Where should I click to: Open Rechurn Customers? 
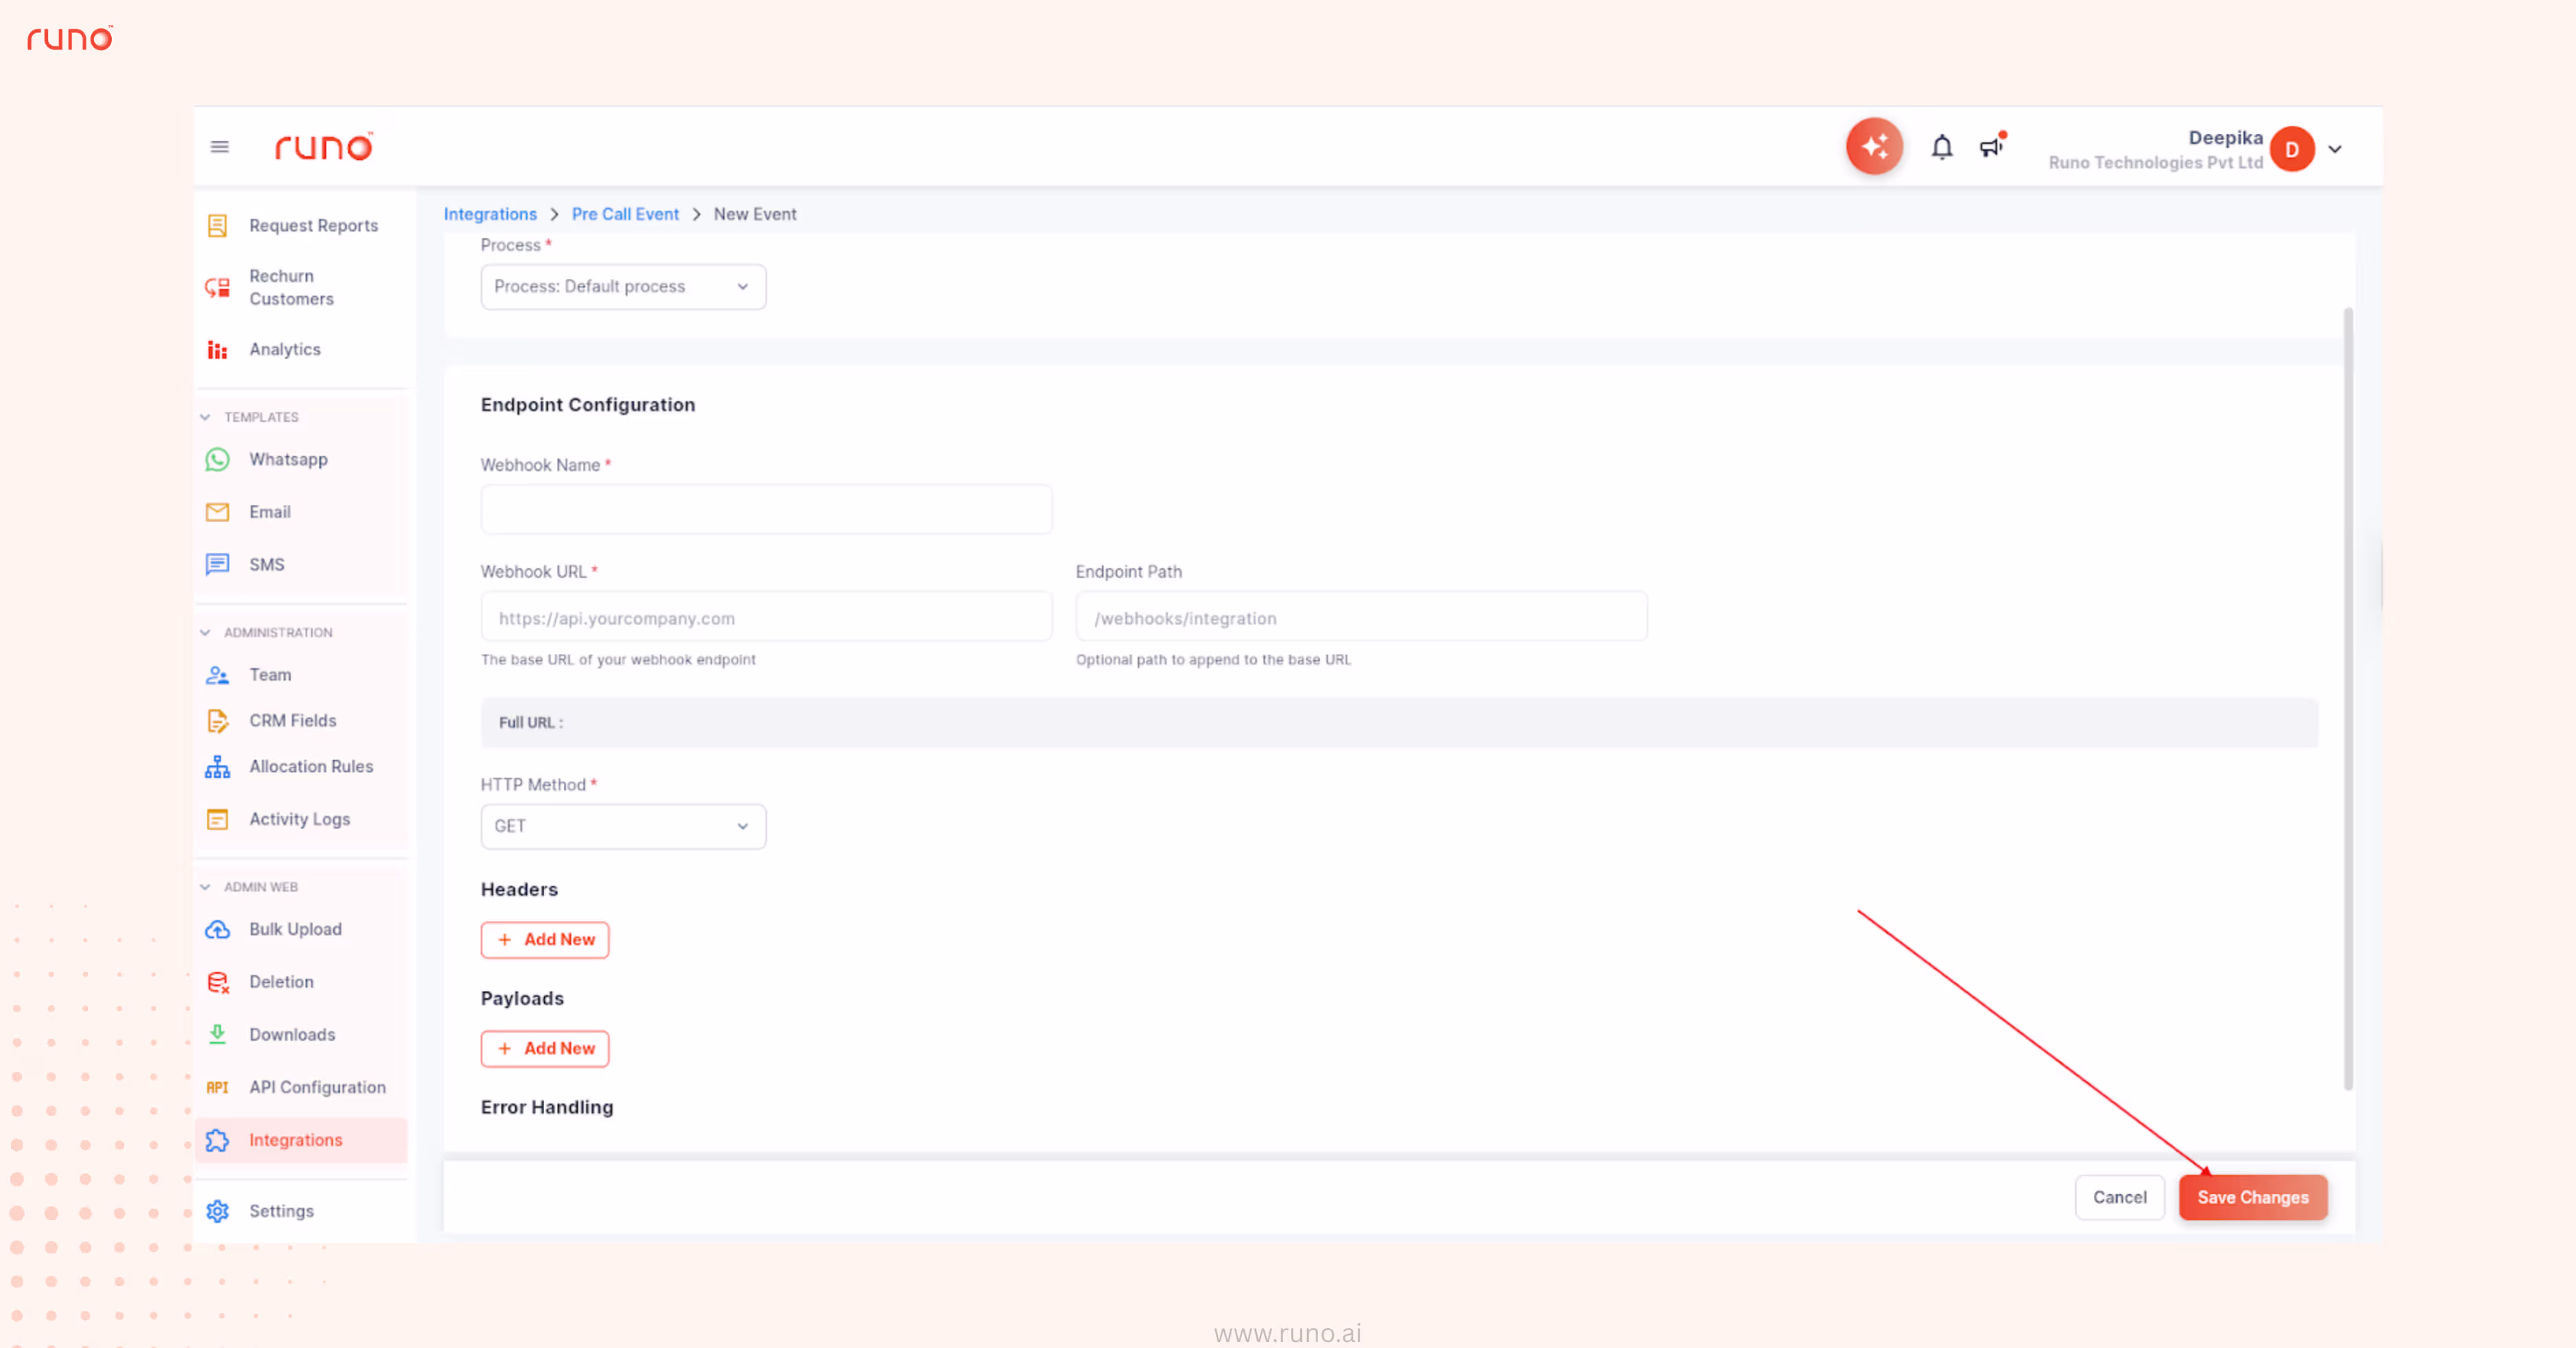(291, 287)
